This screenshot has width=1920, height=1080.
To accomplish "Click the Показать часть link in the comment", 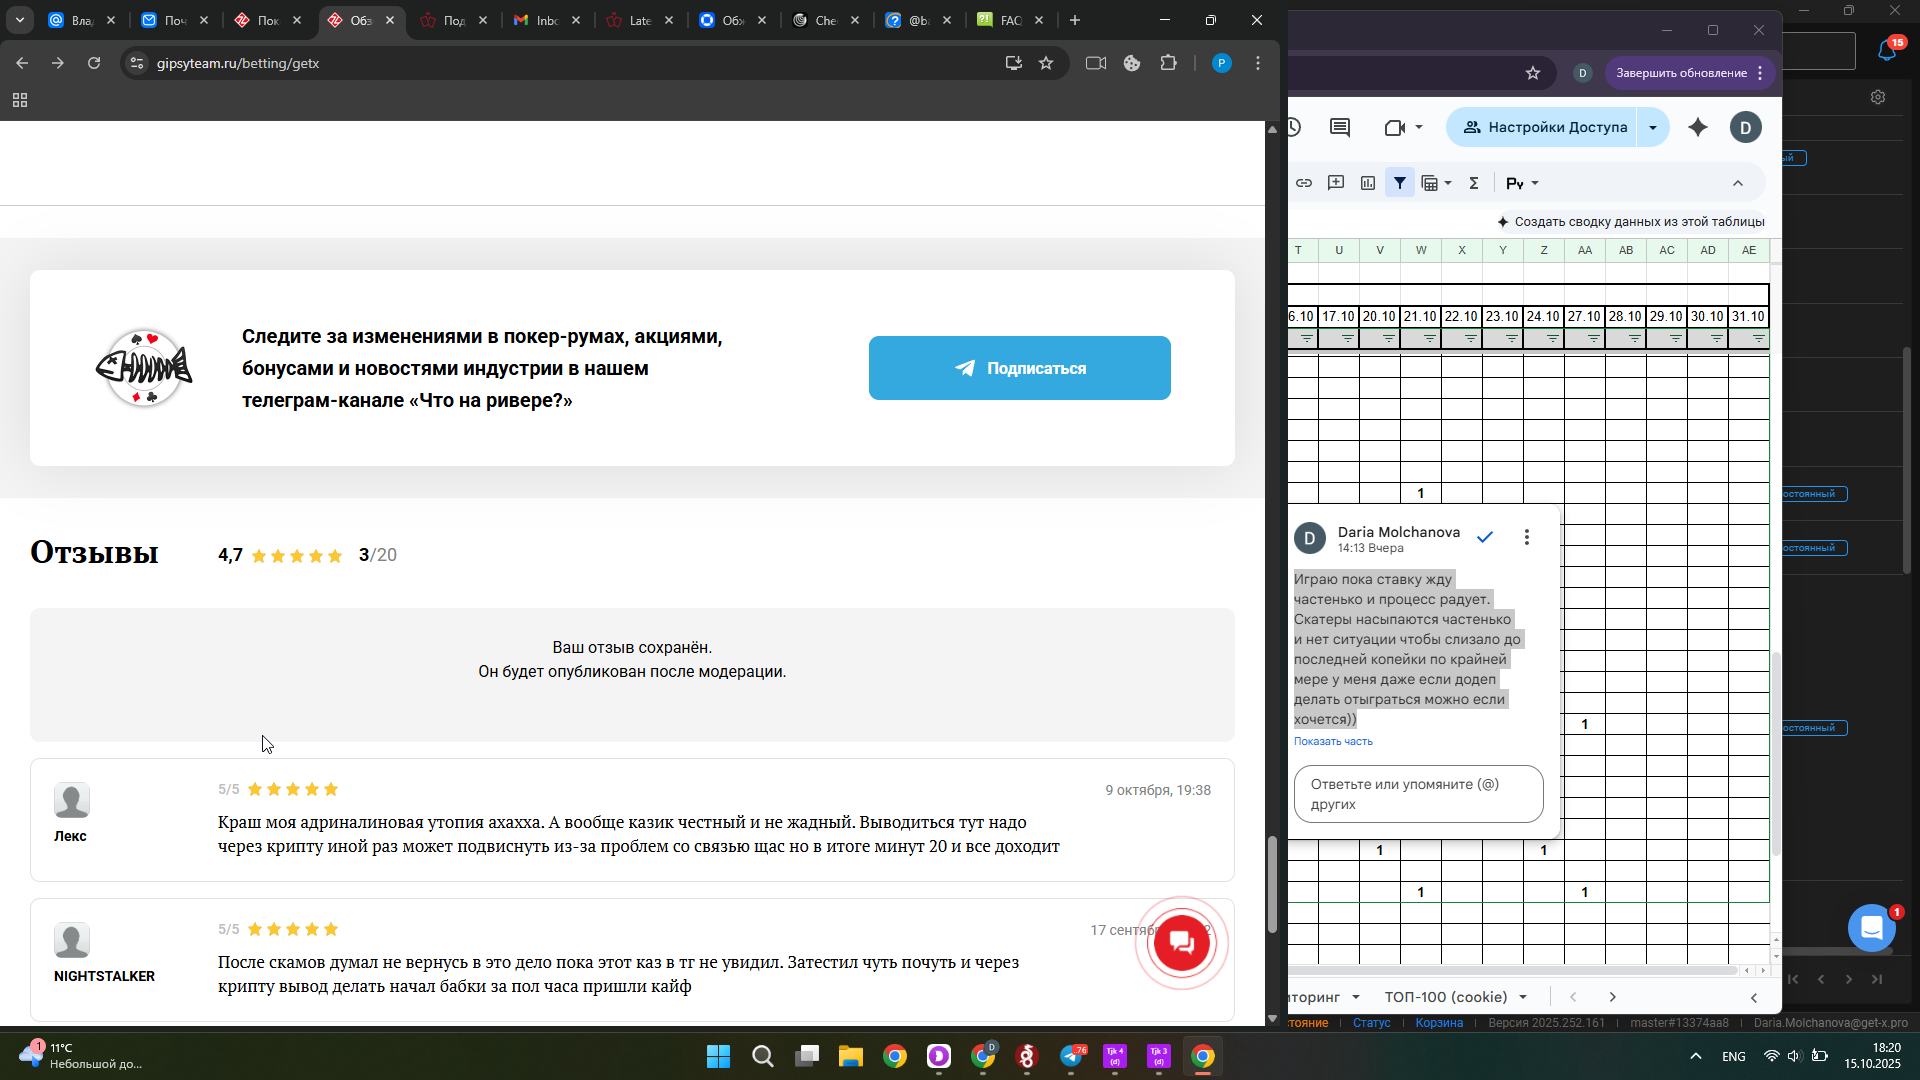I will [1333, 741].
